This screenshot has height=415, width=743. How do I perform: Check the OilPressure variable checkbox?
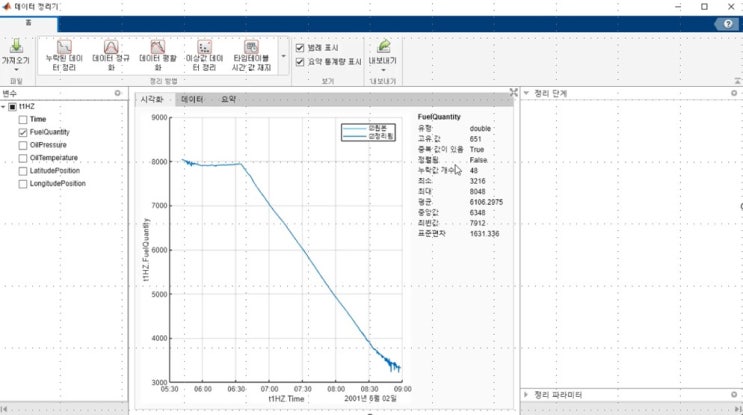pos(23,145)
